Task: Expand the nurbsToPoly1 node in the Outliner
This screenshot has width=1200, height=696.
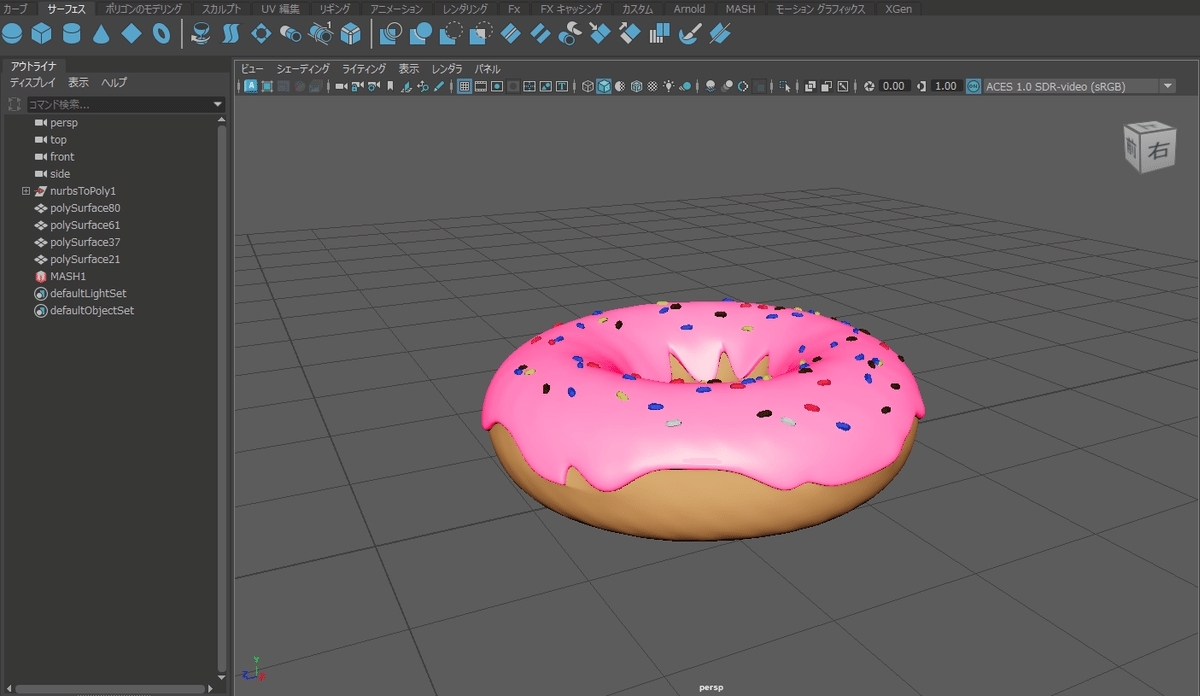Action: pyautogui.click(x=24, y=190)
